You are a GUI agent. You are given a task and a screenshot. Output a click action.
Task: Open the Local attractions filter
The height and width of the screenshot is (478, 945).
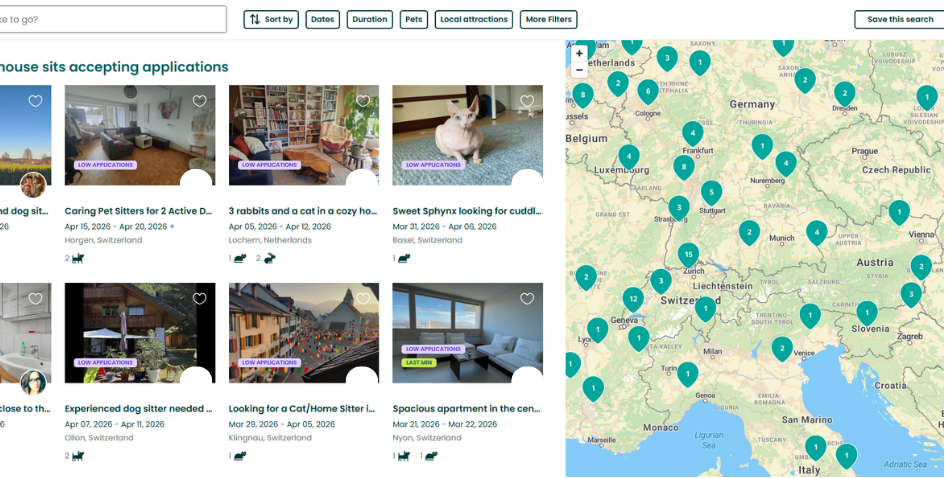tap(474, 19)
